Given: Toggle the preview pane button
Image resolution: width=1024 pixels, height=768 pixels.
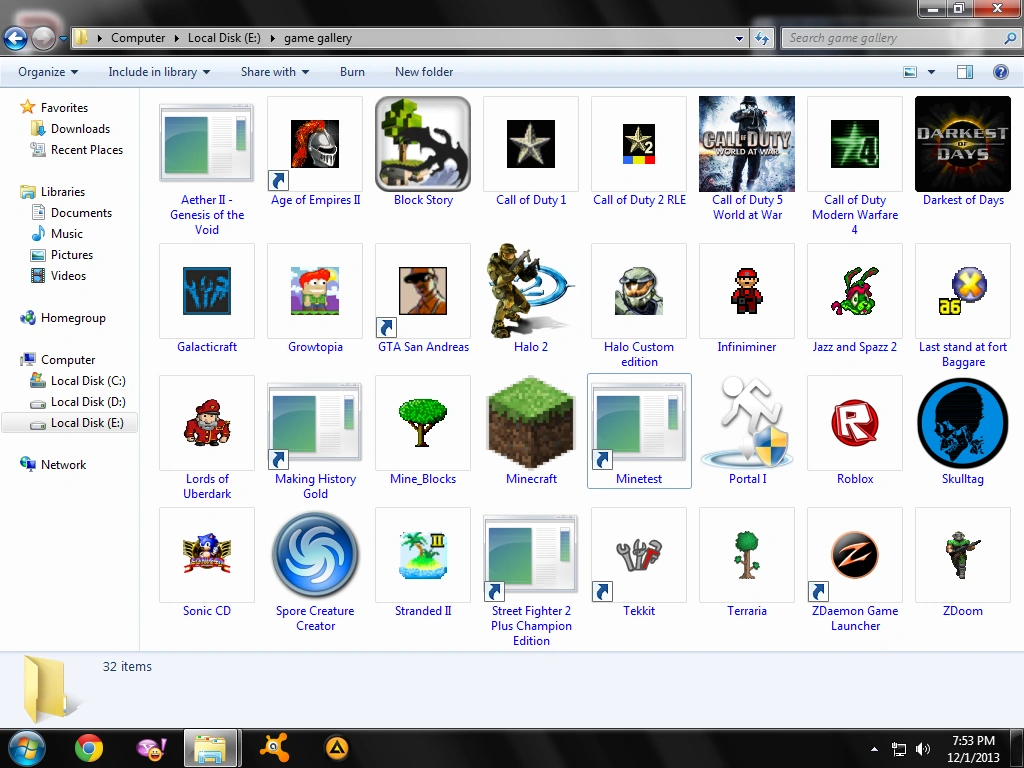Looking at the screenshot, I should click(x=965, y=72).
